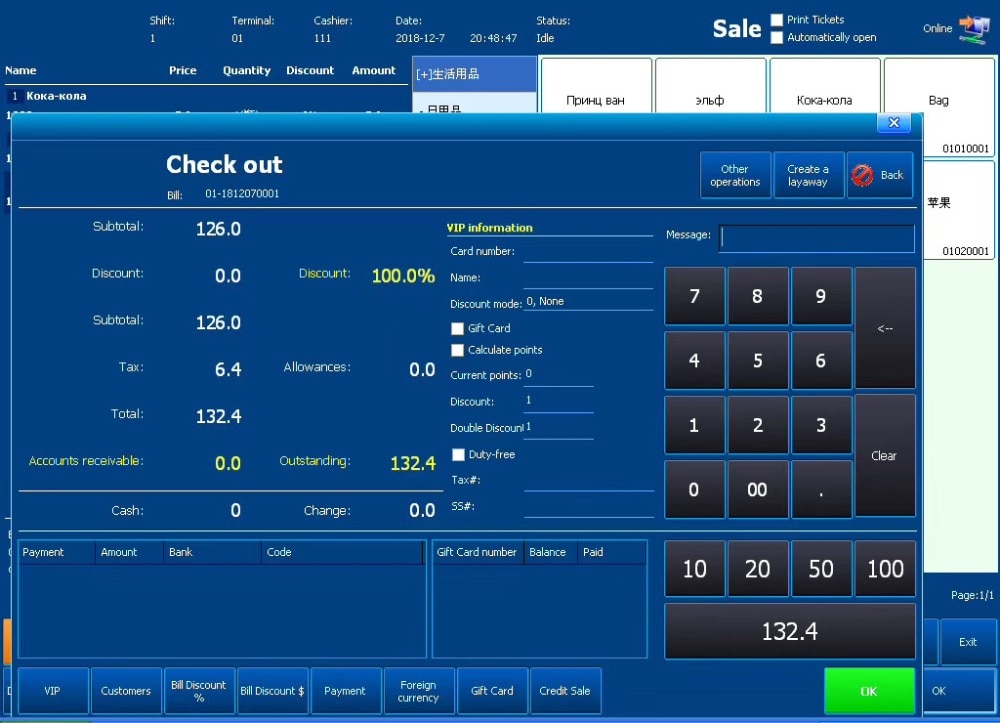Screen dimensions: 1000x723
Task: Tap the backspace arrow key on keypad
Action: point(885,328)
